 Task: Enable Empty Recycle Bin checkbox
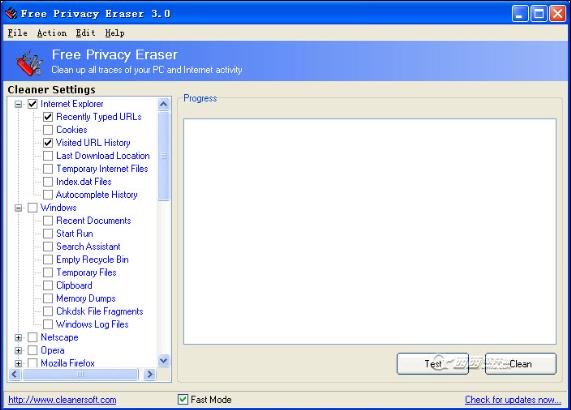click(48, 260)
